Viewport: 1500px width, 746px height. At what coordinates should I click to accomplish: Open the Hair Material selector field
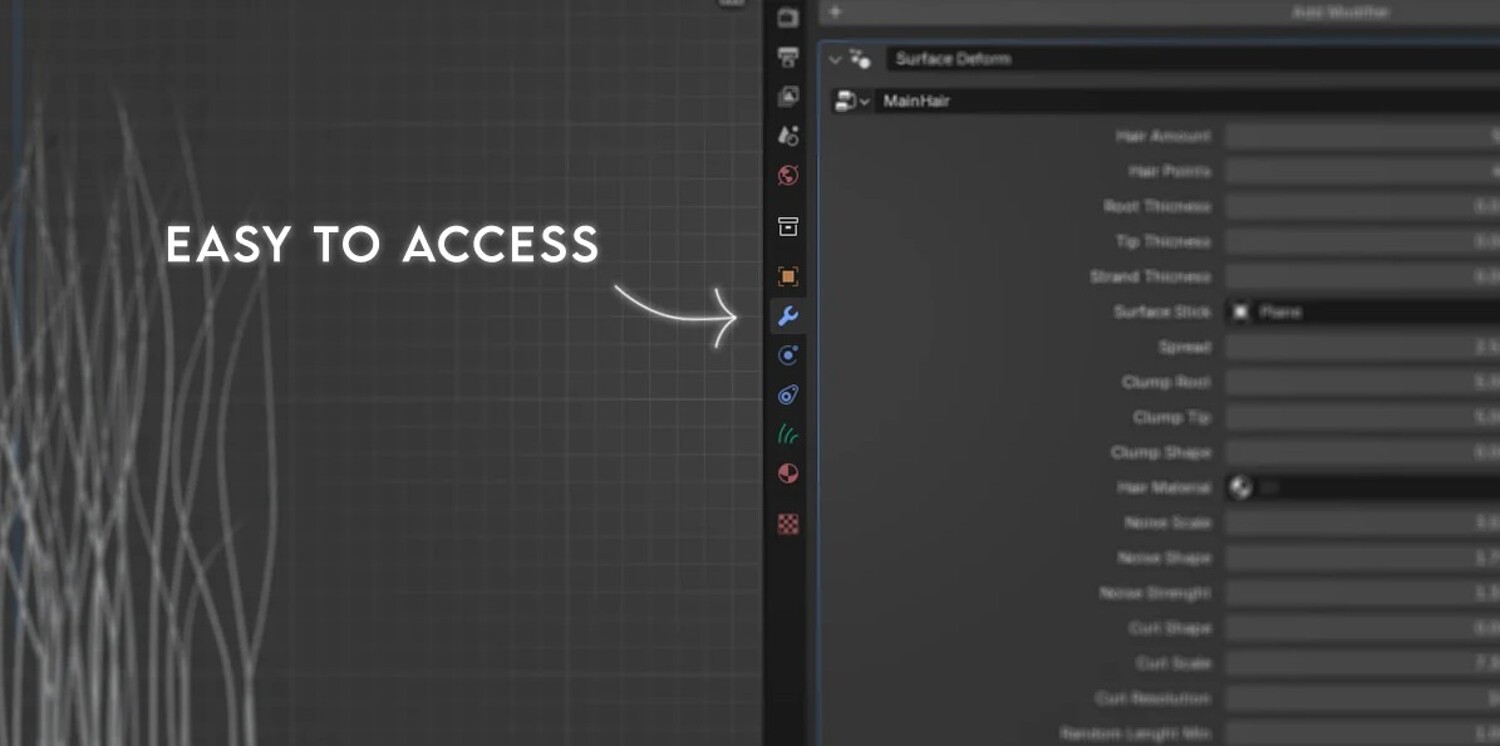pyautogui.click(x=1362, y=488)
